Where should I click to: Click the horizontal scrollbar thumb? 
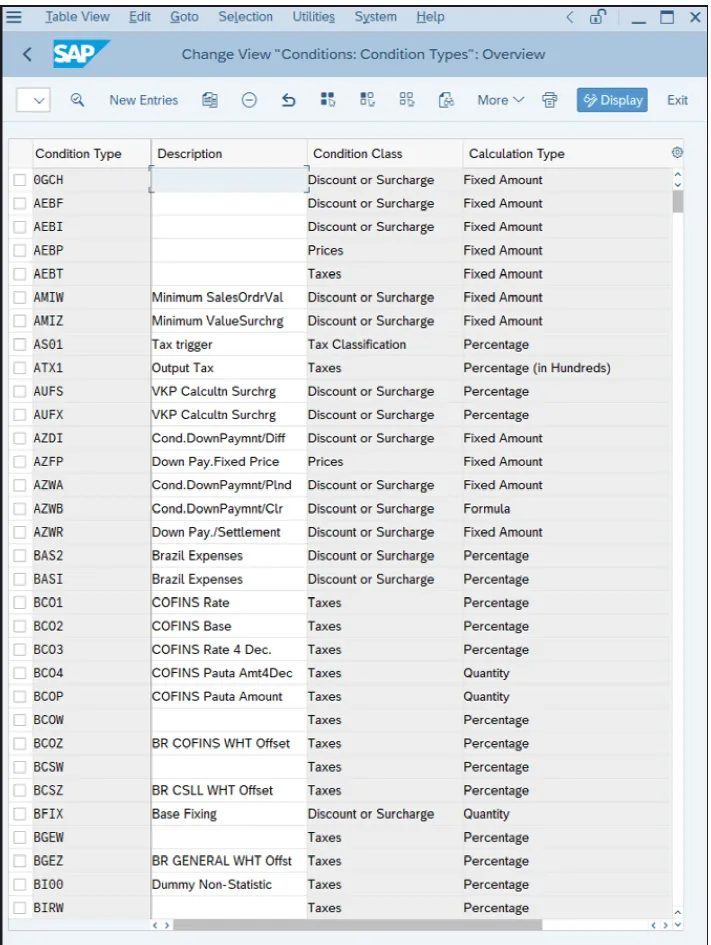click(x=357, y=925)
